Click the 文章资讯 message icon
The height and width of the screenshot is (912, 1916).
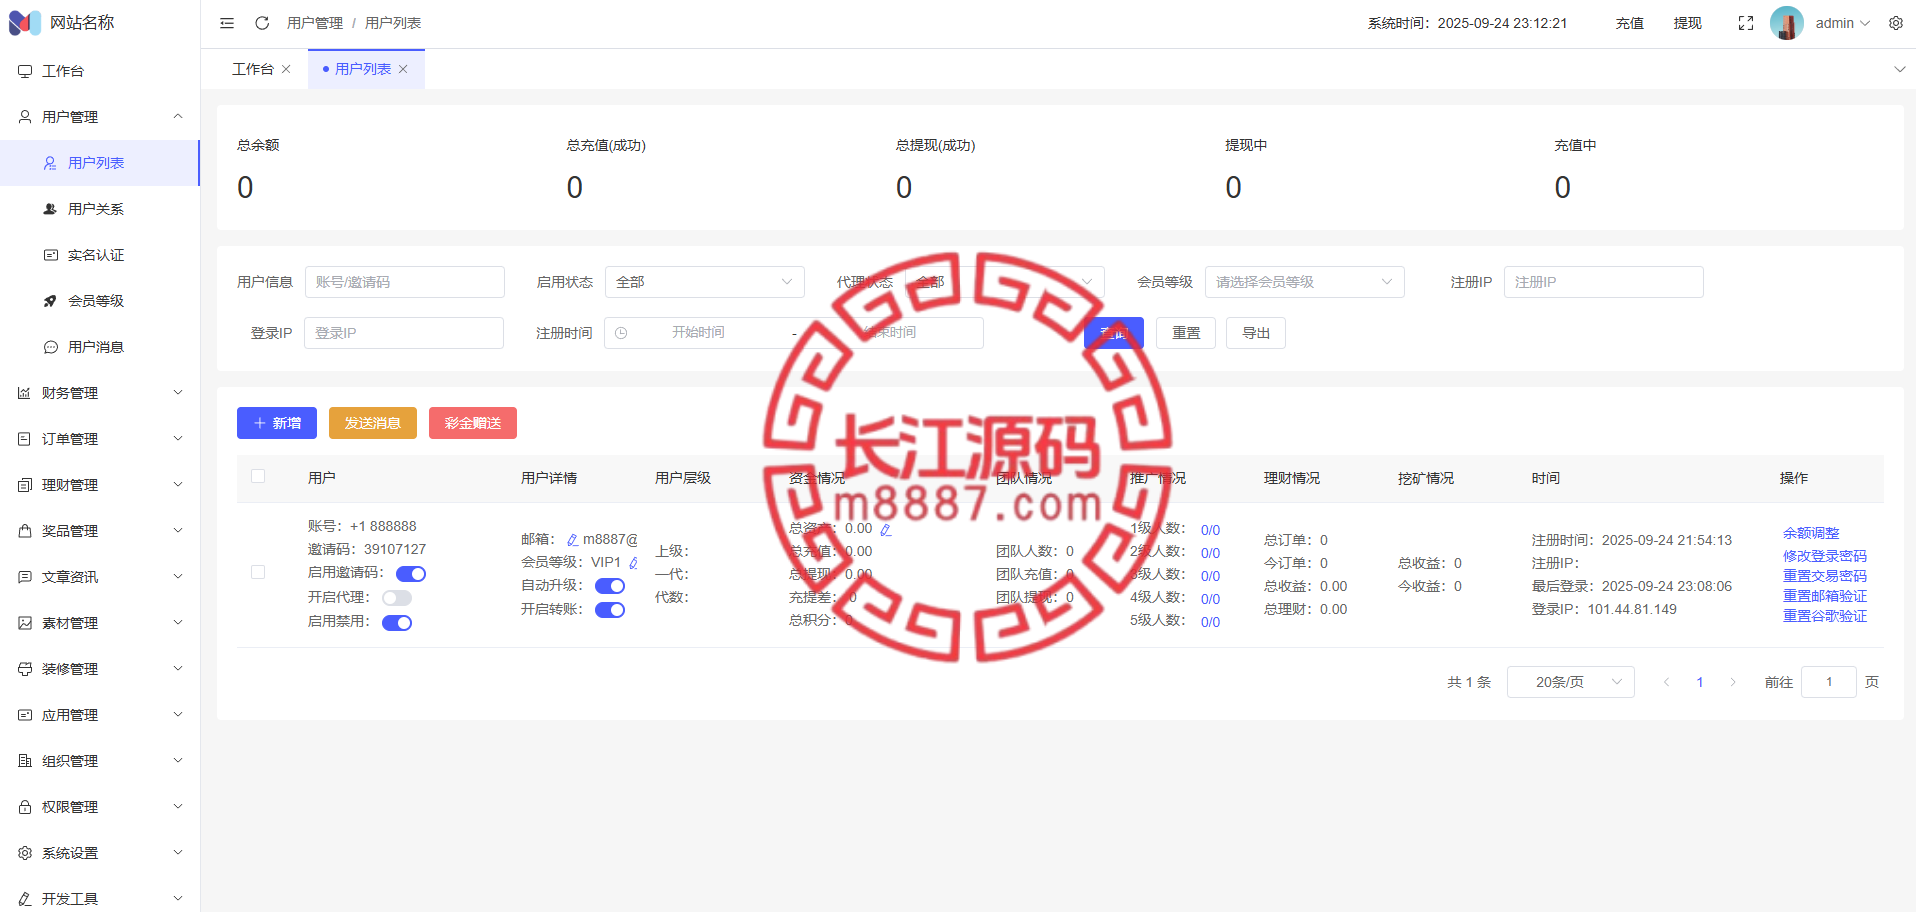tap(25, 577)
